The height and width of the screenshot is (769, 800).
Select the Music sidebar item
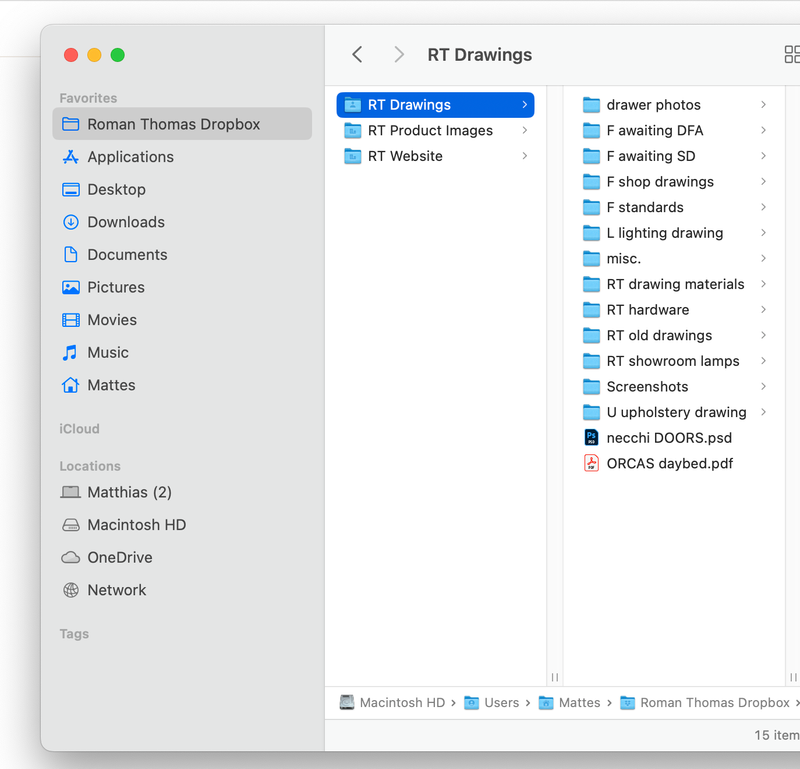107,352
